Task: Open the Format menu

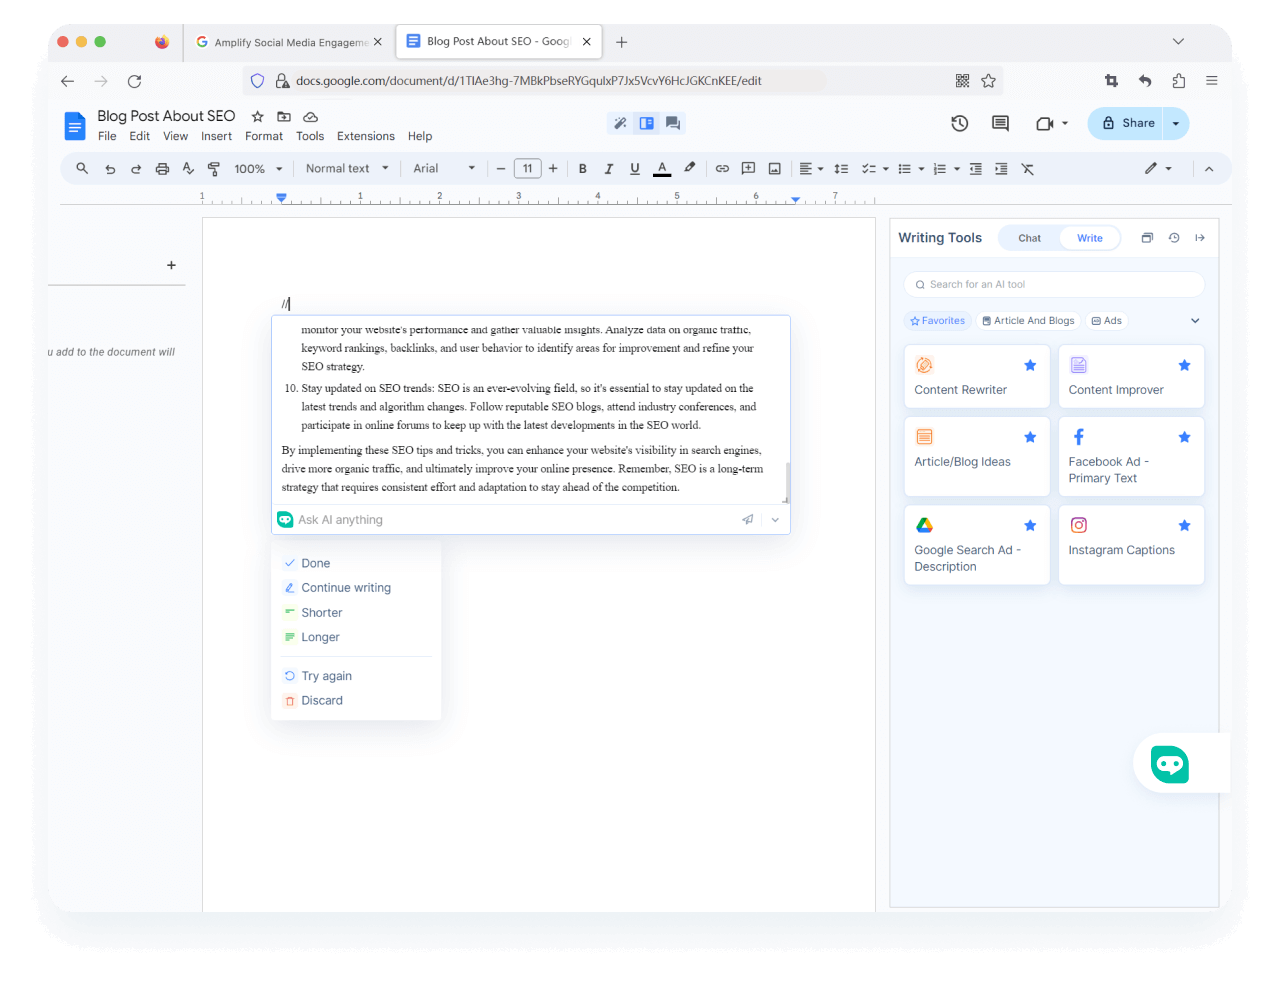Action: click(263, 135)
